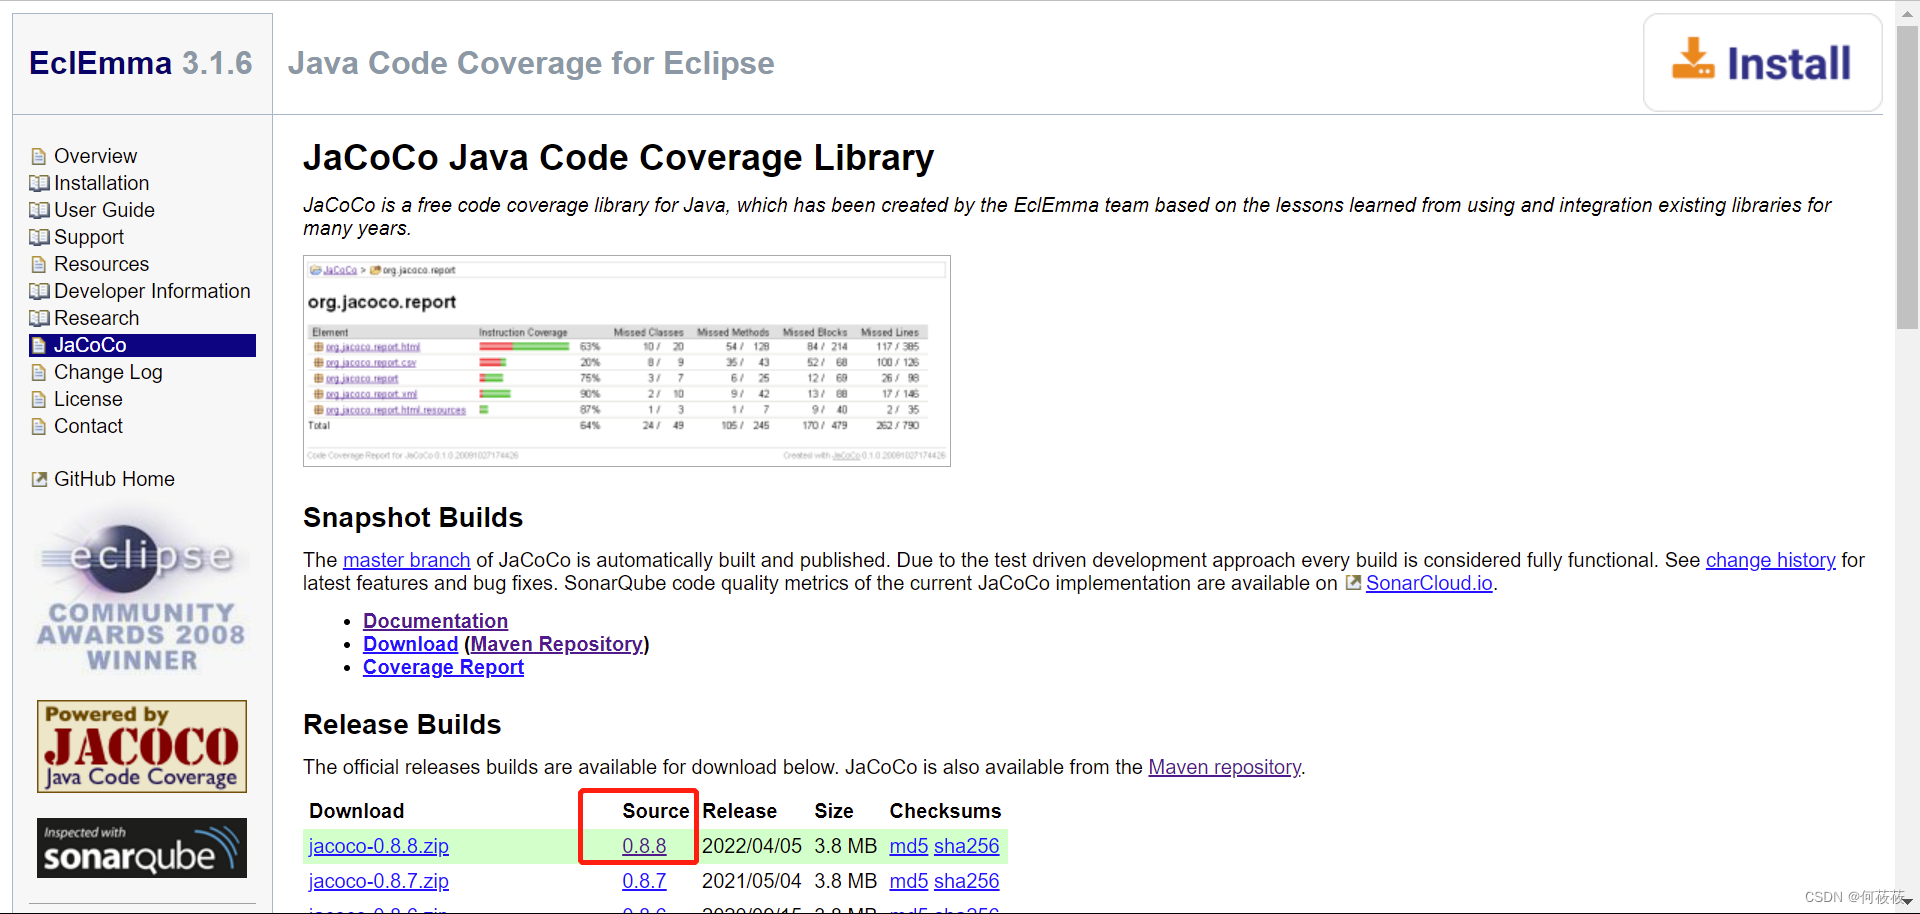The width and height of the screenshot is (1920, 914).
Task: Click the Install button at top right
Action: 1762,62
